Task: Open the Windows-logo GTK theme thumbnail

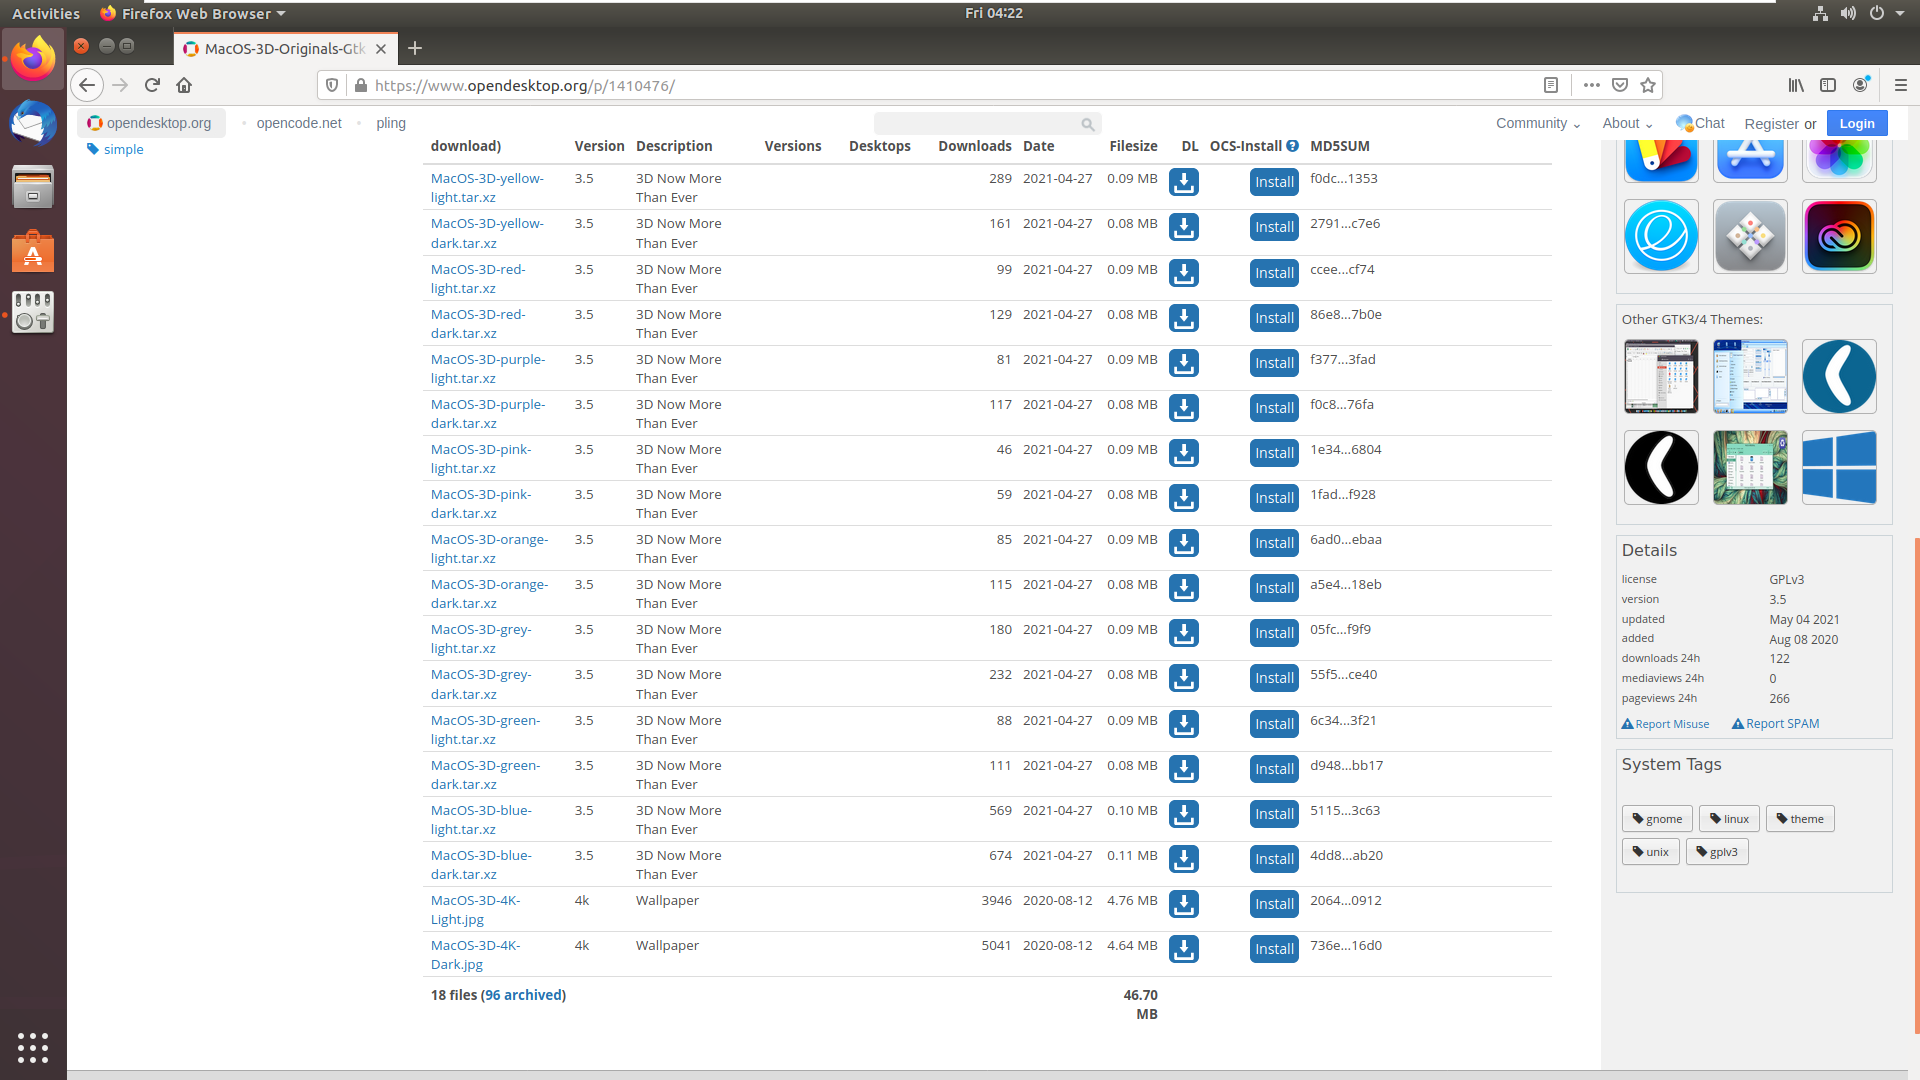Action: (x=1839, y=468)
